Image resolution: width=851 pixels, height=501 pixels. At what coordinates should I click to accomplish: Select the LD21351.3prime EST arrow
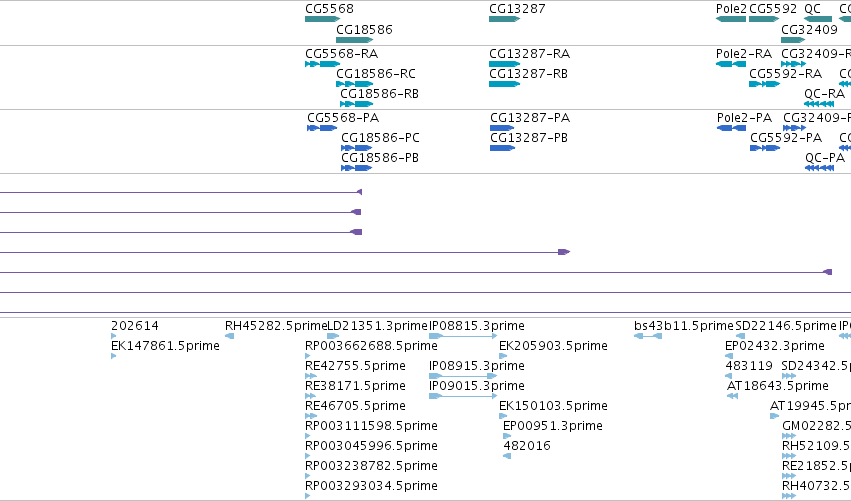pos(333,337)
